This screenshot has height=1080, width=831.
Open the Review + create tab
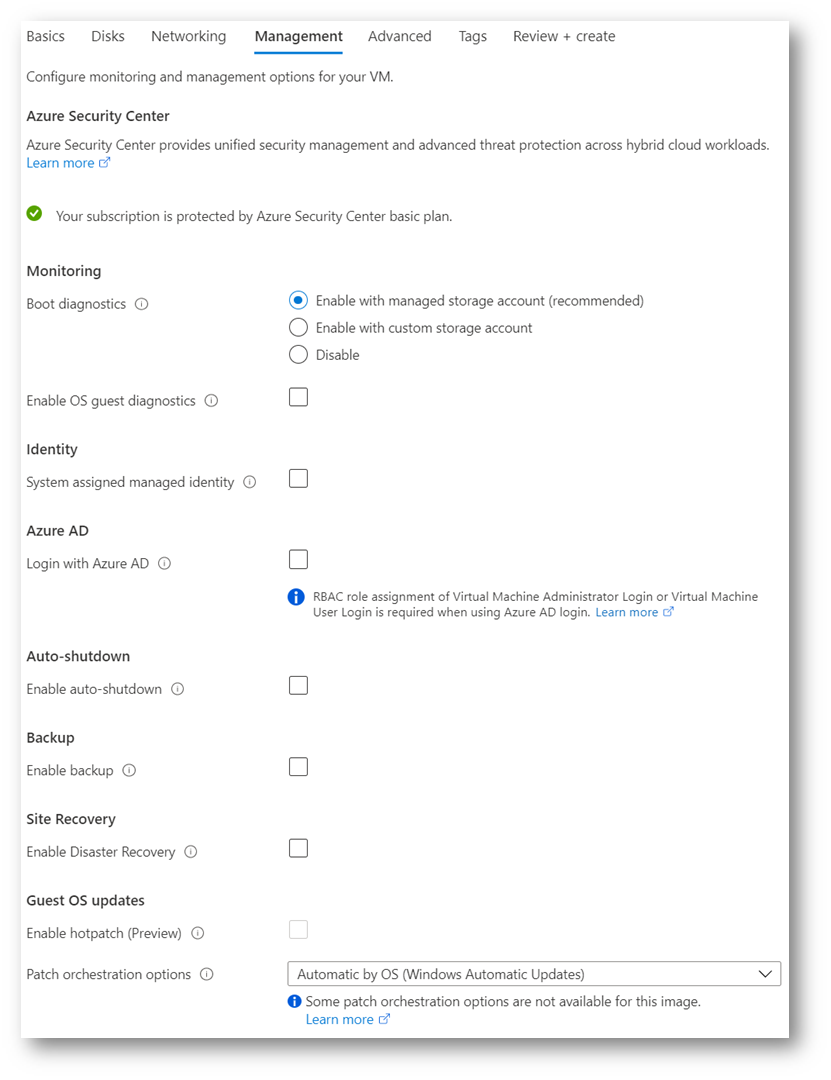tap(563, 36)
